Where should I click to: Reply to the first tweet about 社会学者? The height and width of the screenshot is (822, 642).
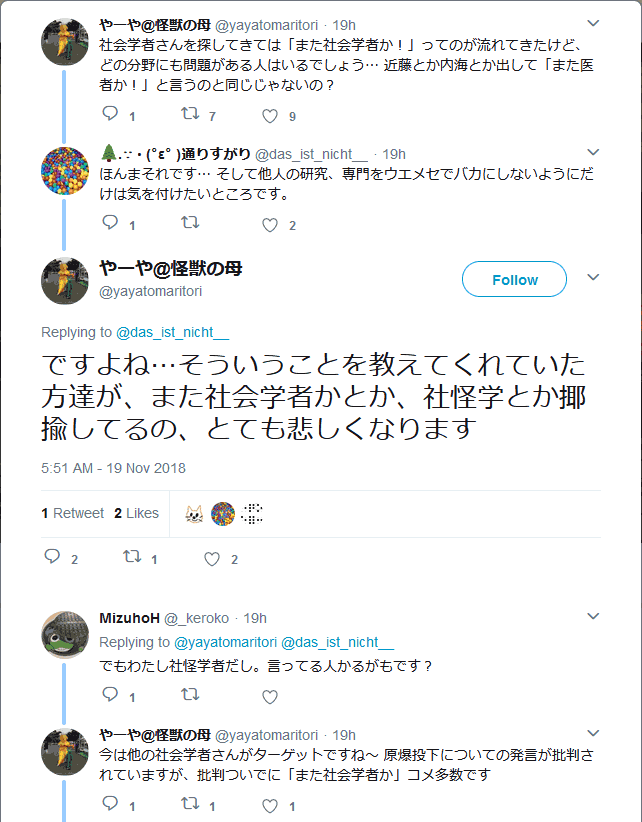pyautogui.click(x=110, y=116)
